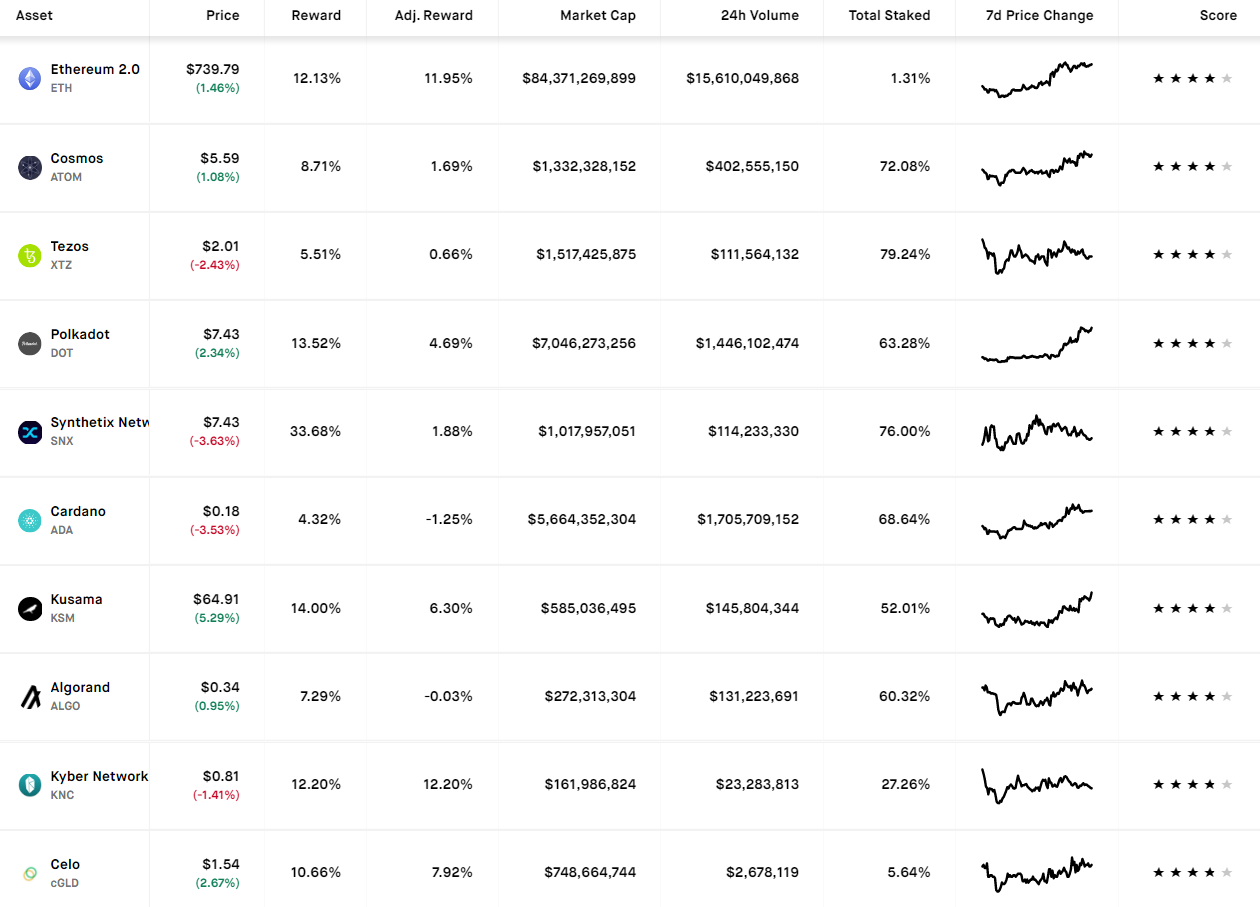Click Celo 7d price sparkline chart

pyautogui.click(x=1037, y=873)
